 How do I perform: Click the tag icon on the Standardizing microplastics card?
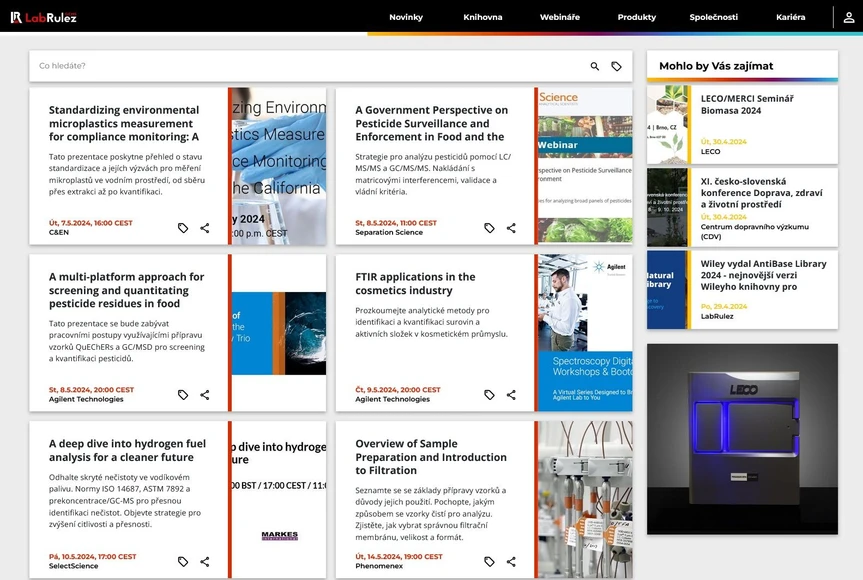pos(183,228)
